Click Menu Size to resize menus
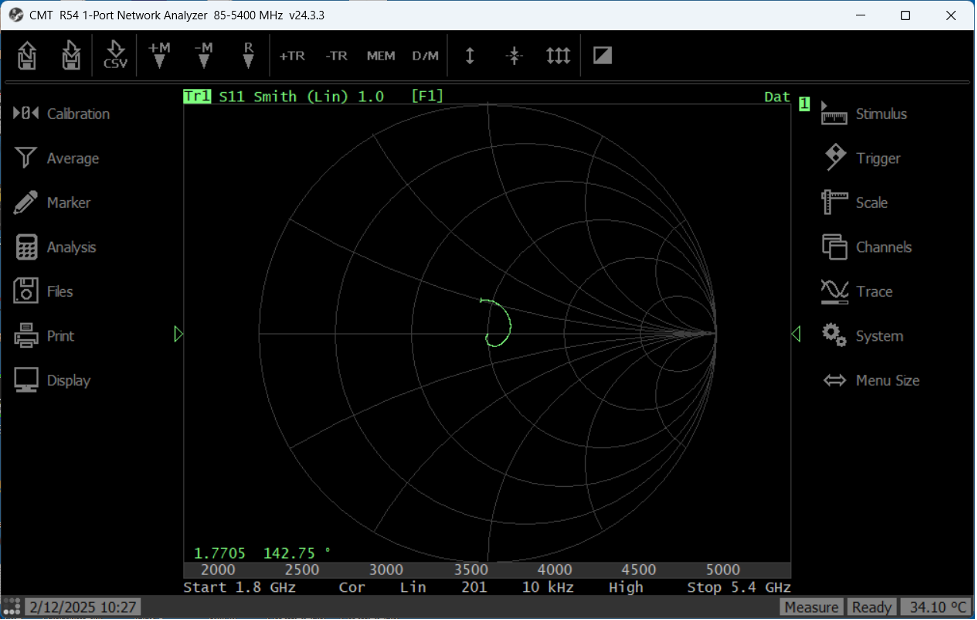The image size is (977, 620). [x=871, y=380]
